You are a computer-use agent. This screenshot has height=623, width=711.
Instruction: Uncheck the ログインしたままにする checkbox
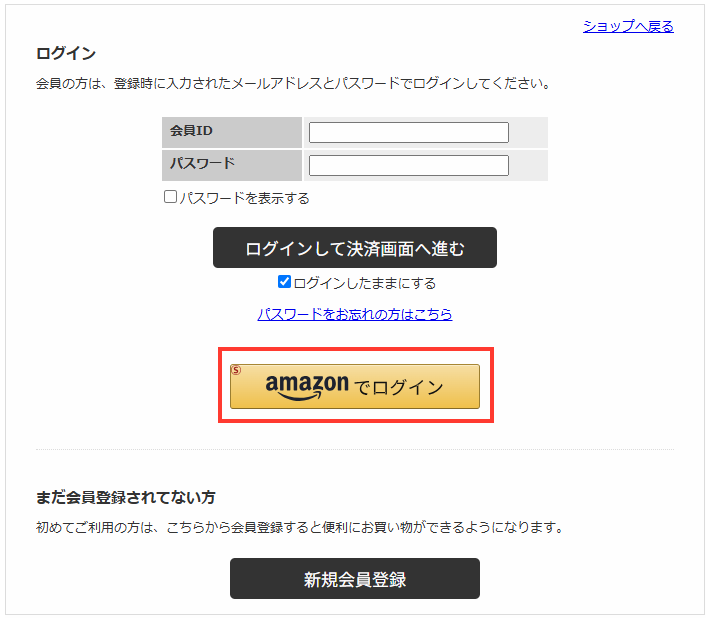tap(284, 282)
